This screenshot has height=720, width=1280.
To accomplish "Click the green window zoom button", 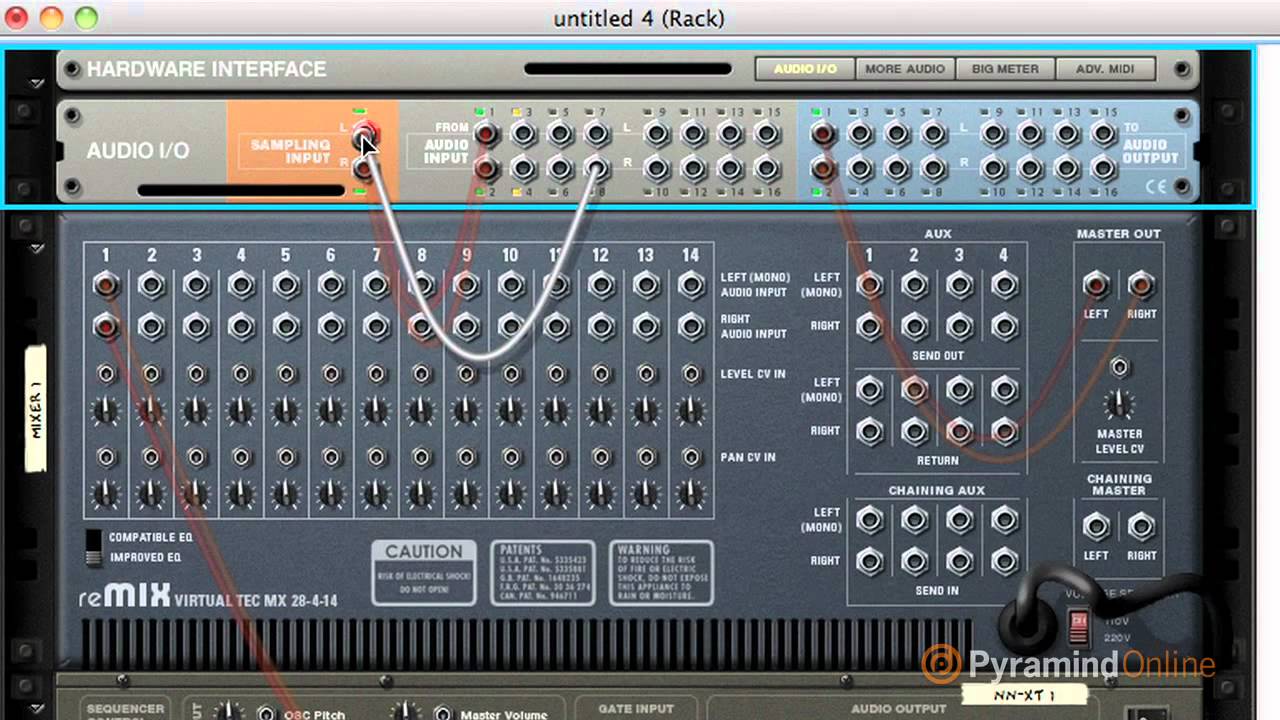I will point(87,18).
